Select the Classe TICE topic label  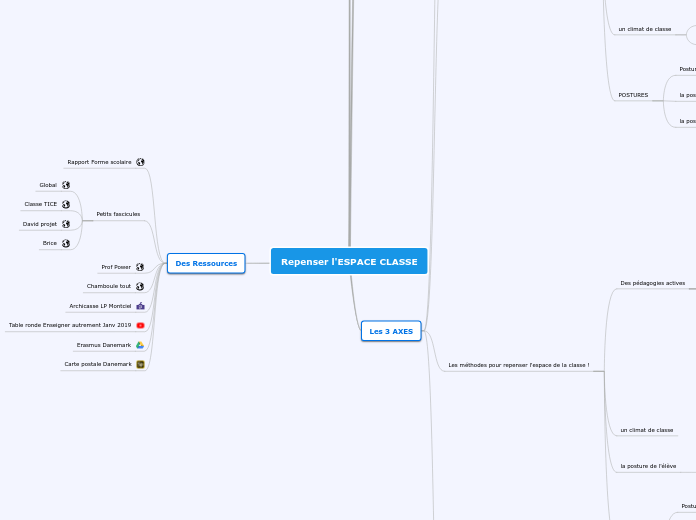click(41, 204)
